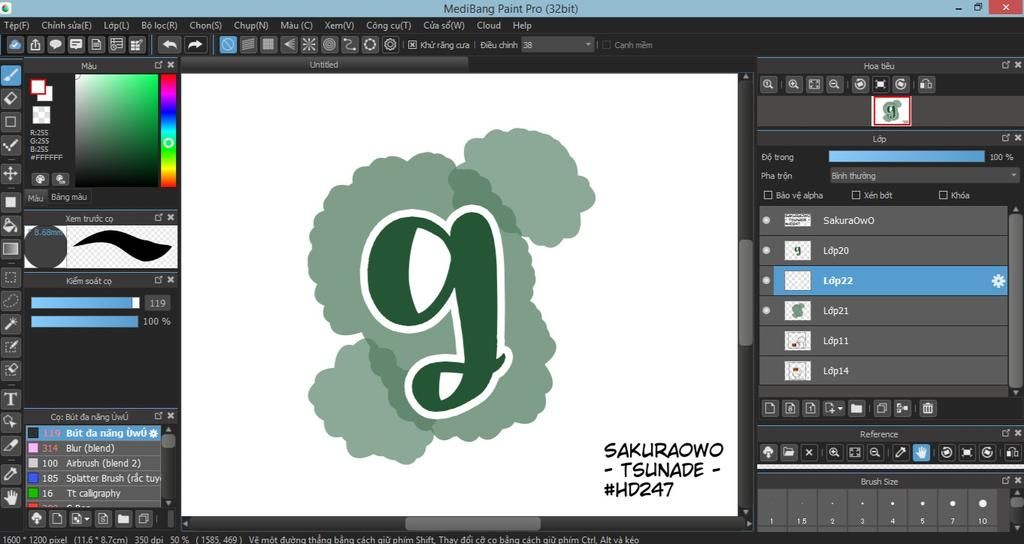Viewport: 1024px width, 544px height.
Task: Select the Splatter Brush entry
Action: pos(93,478)
